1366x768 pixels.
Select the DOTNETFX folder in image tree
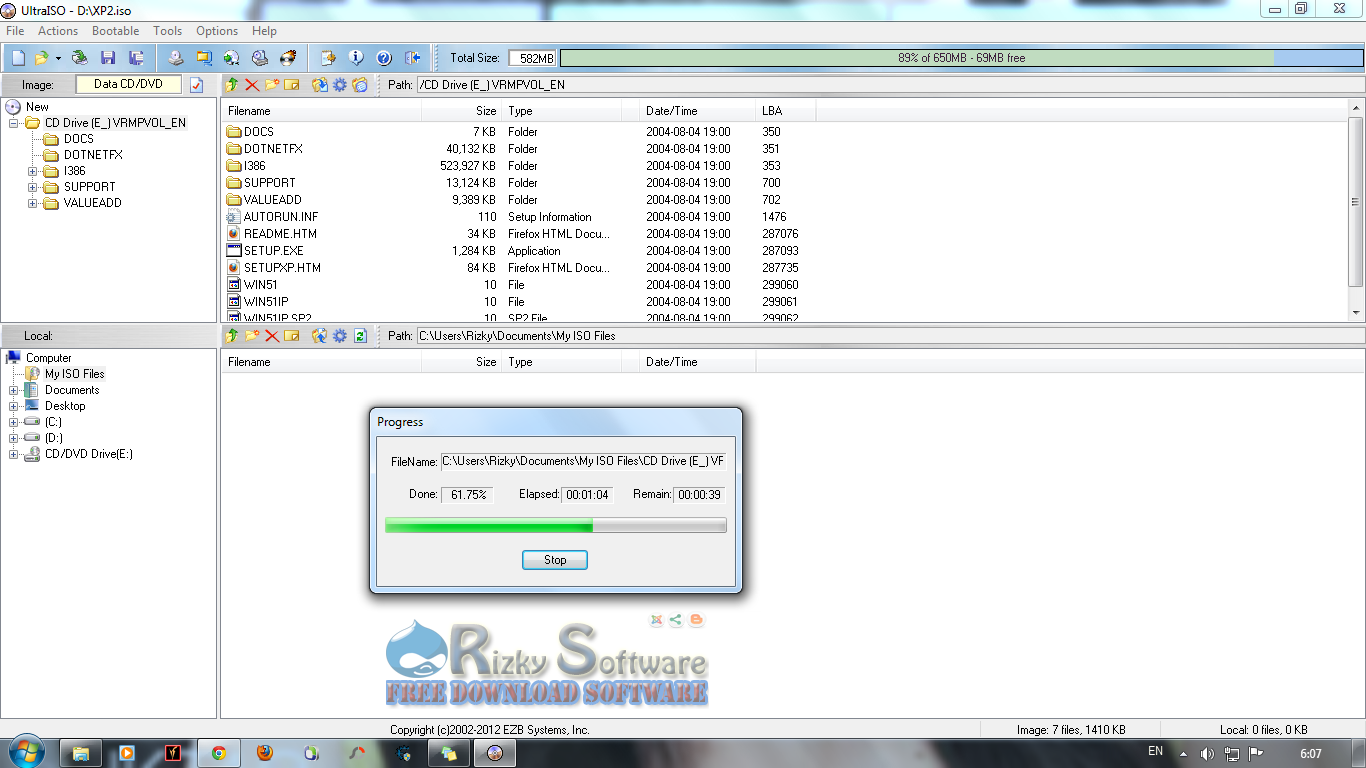(93, 155)
